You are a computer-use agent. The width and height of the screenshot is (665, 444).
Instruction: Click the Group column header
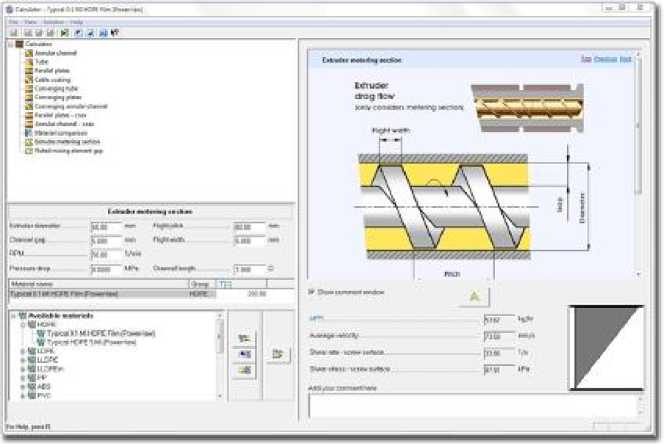[x=202, y=284]
